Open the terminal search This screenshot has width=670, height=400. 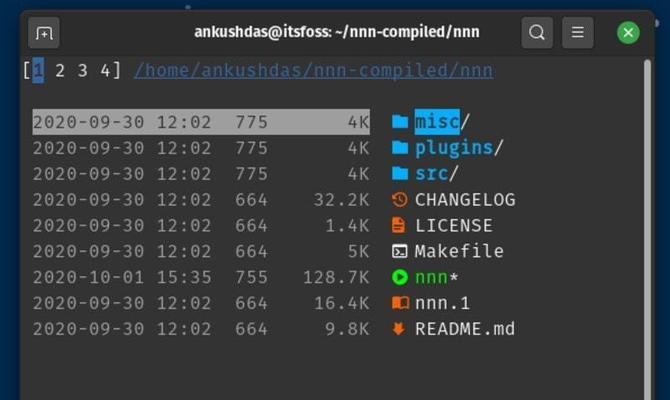[537, 32]
